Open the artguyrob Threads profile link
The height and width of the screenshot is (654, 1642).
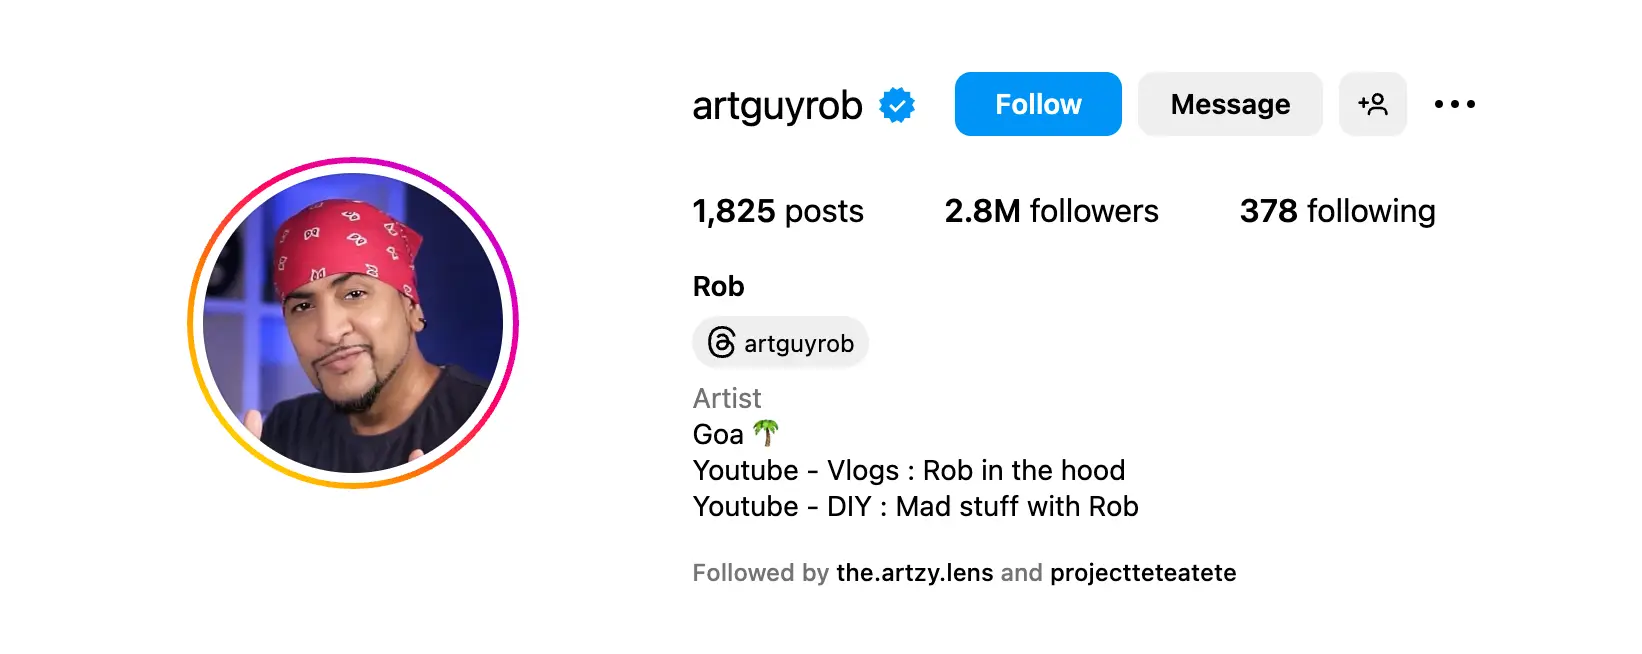(798, 344)
